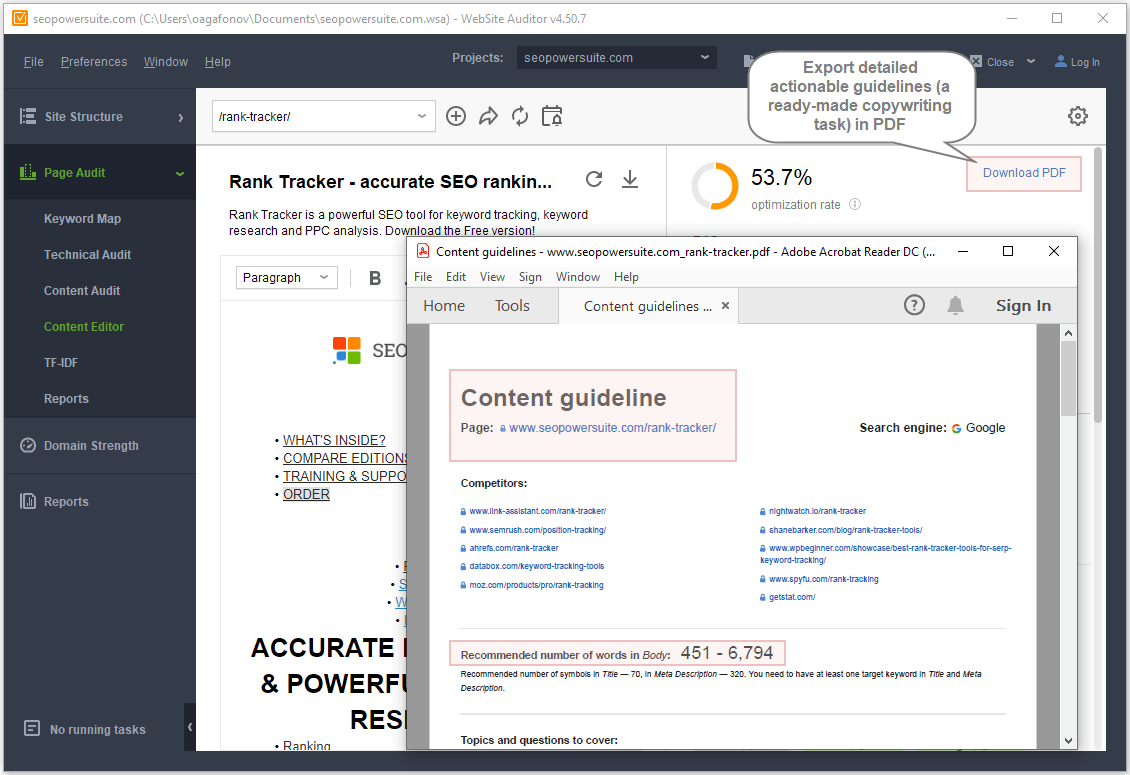Click the Bold formatting button
This screenshot has height=775, width=1130.
375,278
